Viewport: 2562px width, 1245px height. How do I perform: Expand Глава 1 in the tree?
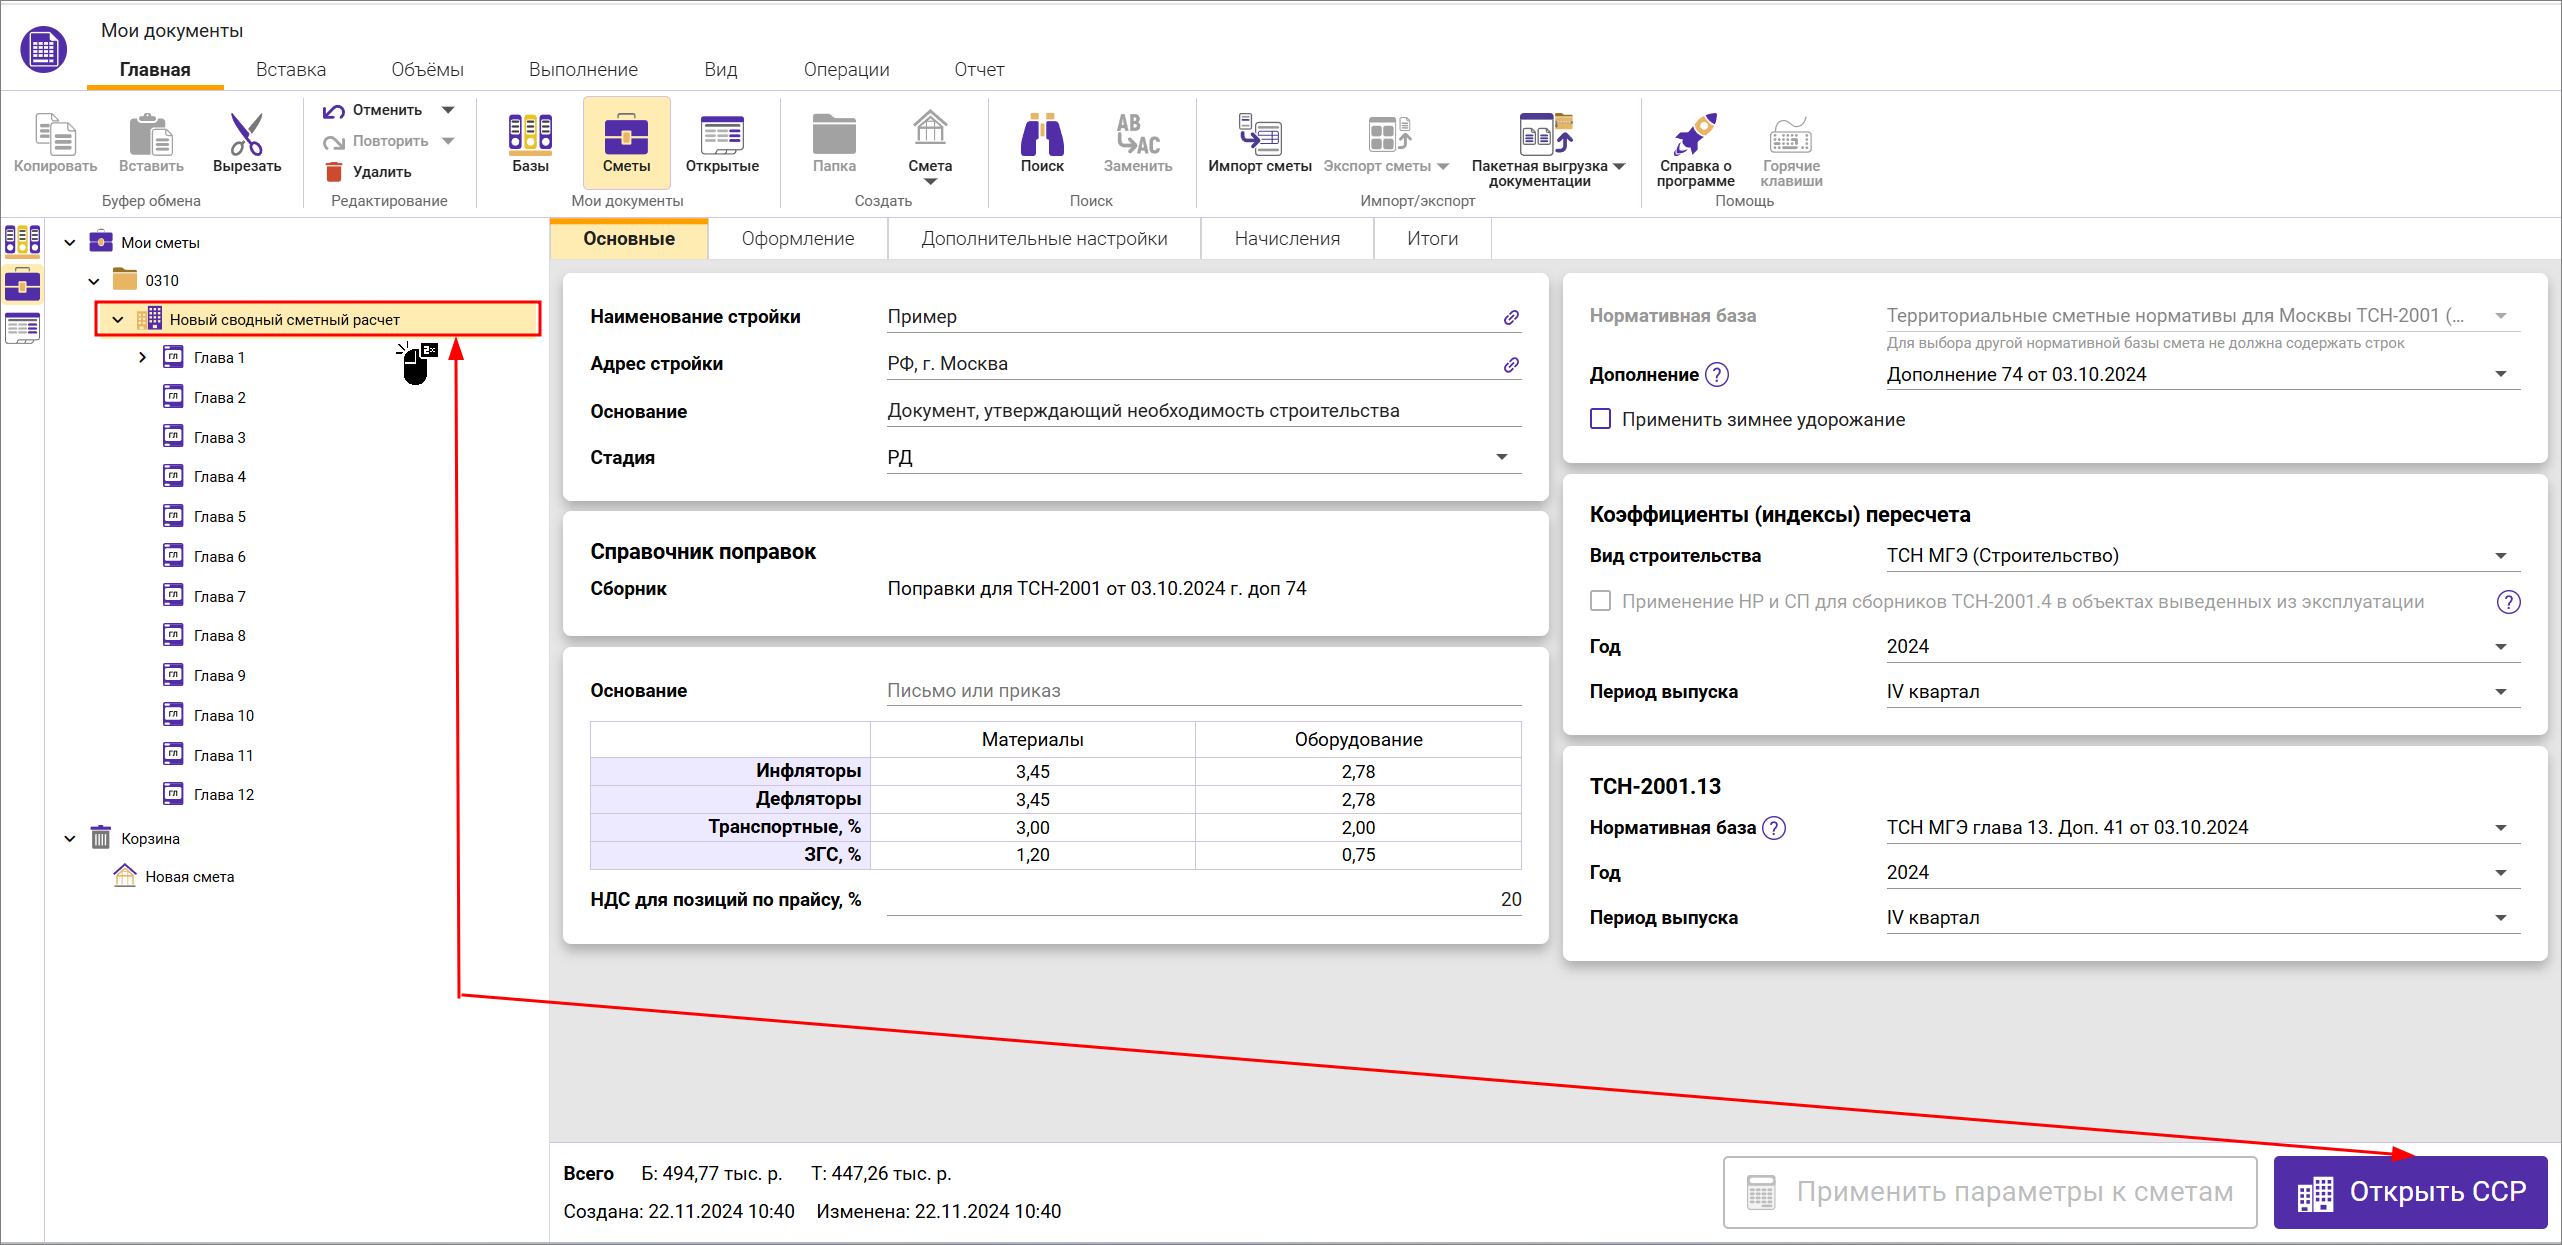coord(142,358)
